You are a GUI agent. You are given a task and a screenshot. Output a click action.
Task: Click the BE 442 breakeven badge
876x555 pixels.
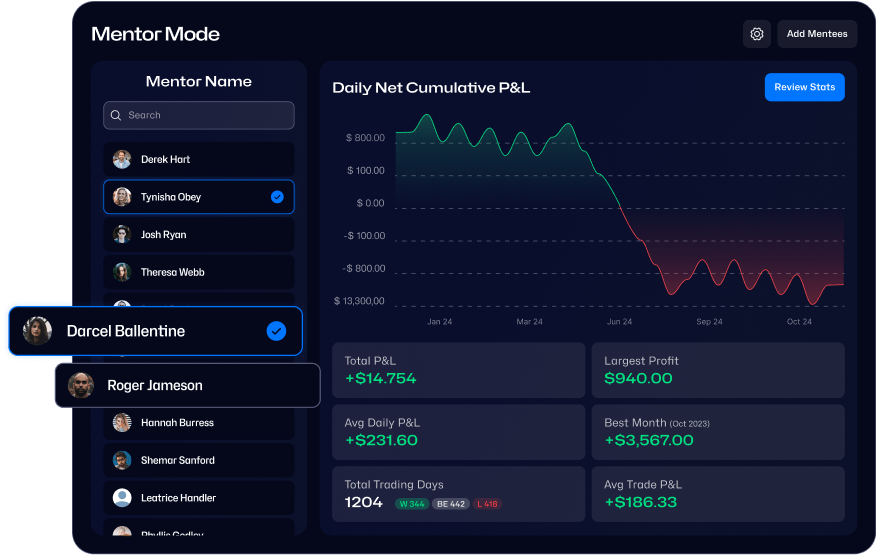(450, 504)
